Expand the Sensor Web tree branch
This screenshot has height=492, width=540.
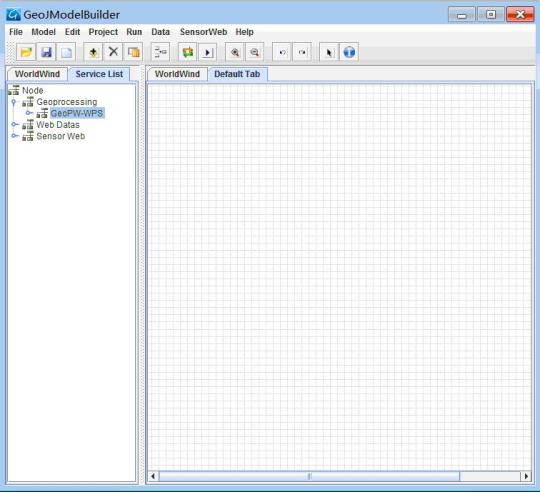coord(15,136)
